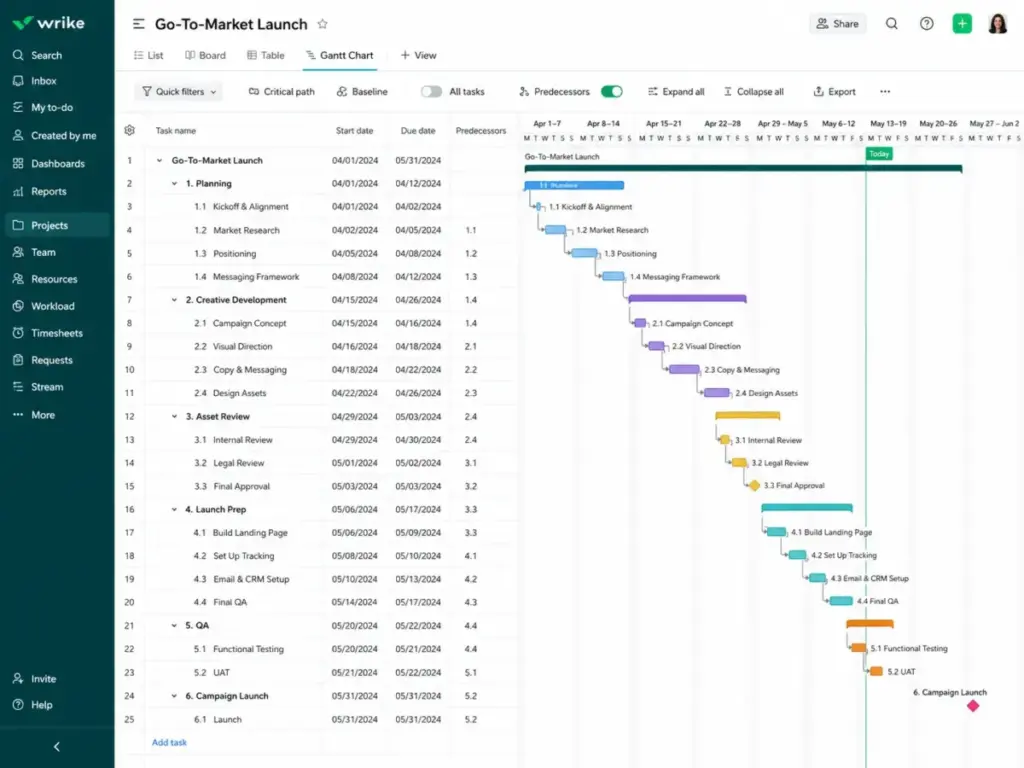Open the user profile avatar
Screen dimensions: 1024x768
pyautogui.click(x=998, y=24)
